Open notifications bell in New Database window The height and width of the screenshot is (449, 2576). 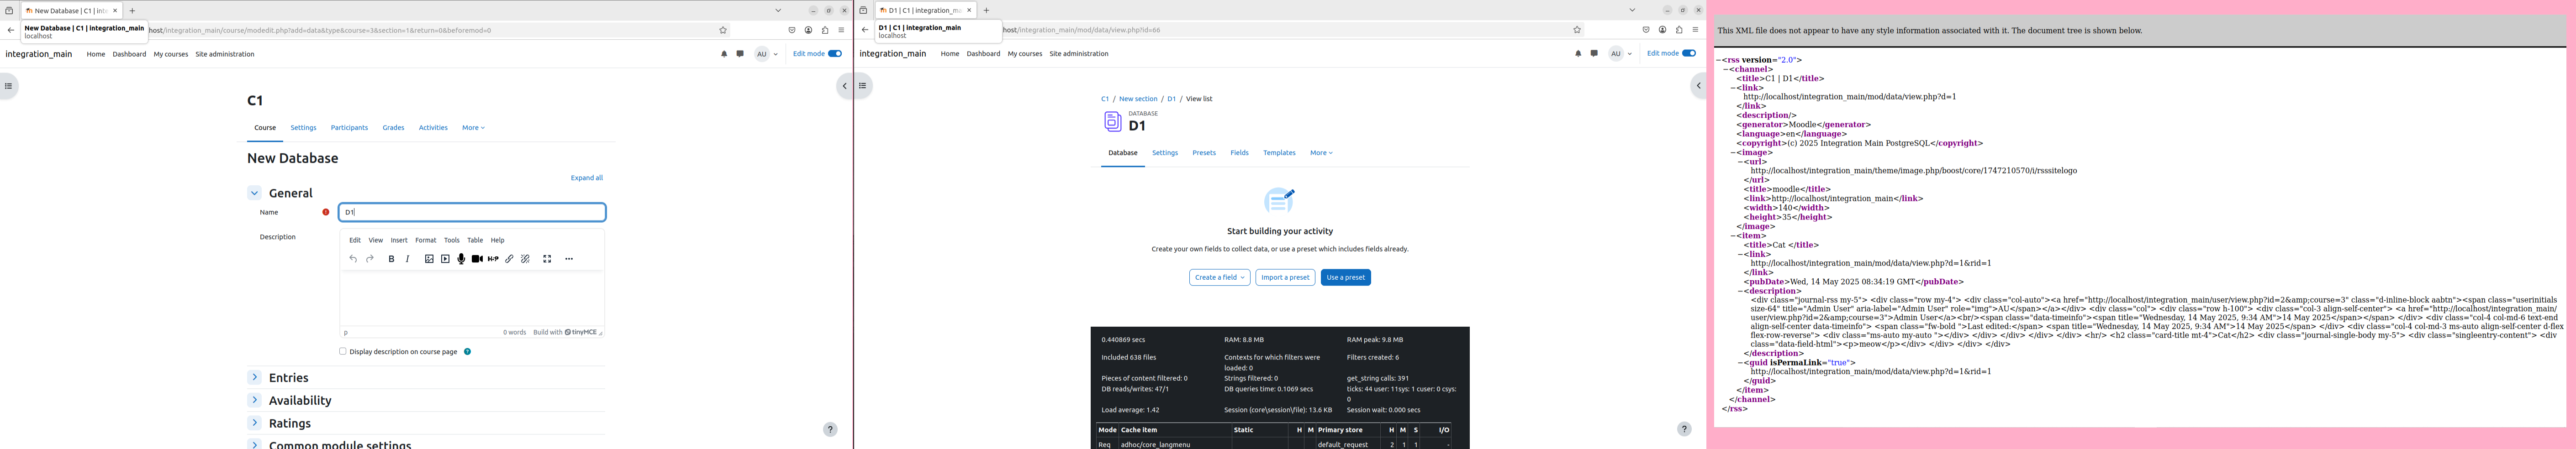pyautogui.click(x=724, y=54)
